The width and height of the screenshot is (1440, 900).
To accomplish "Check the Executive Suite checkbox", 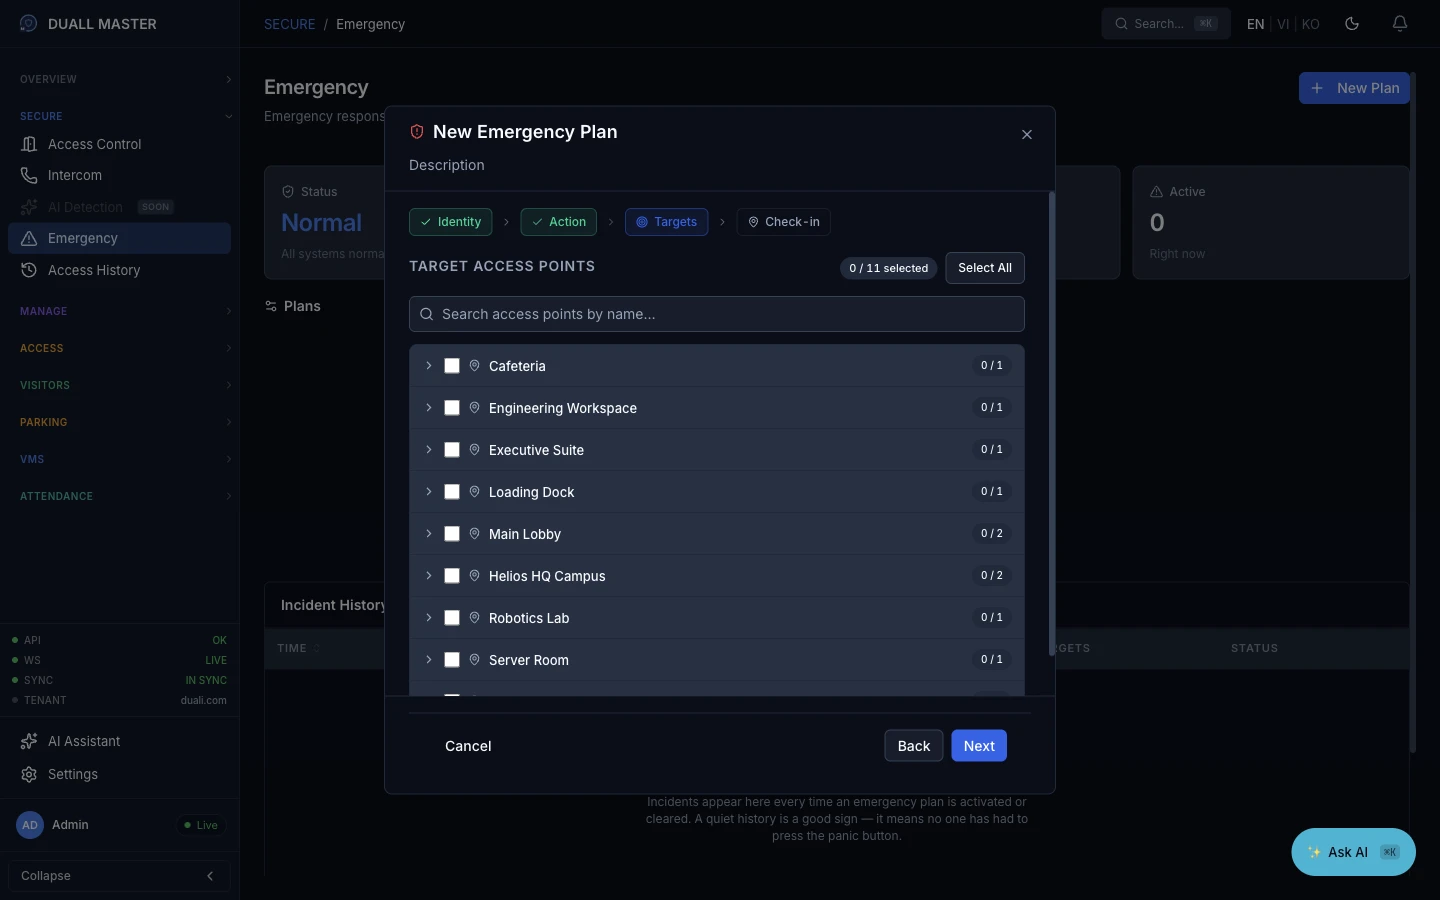I will [x=452, y=450].
